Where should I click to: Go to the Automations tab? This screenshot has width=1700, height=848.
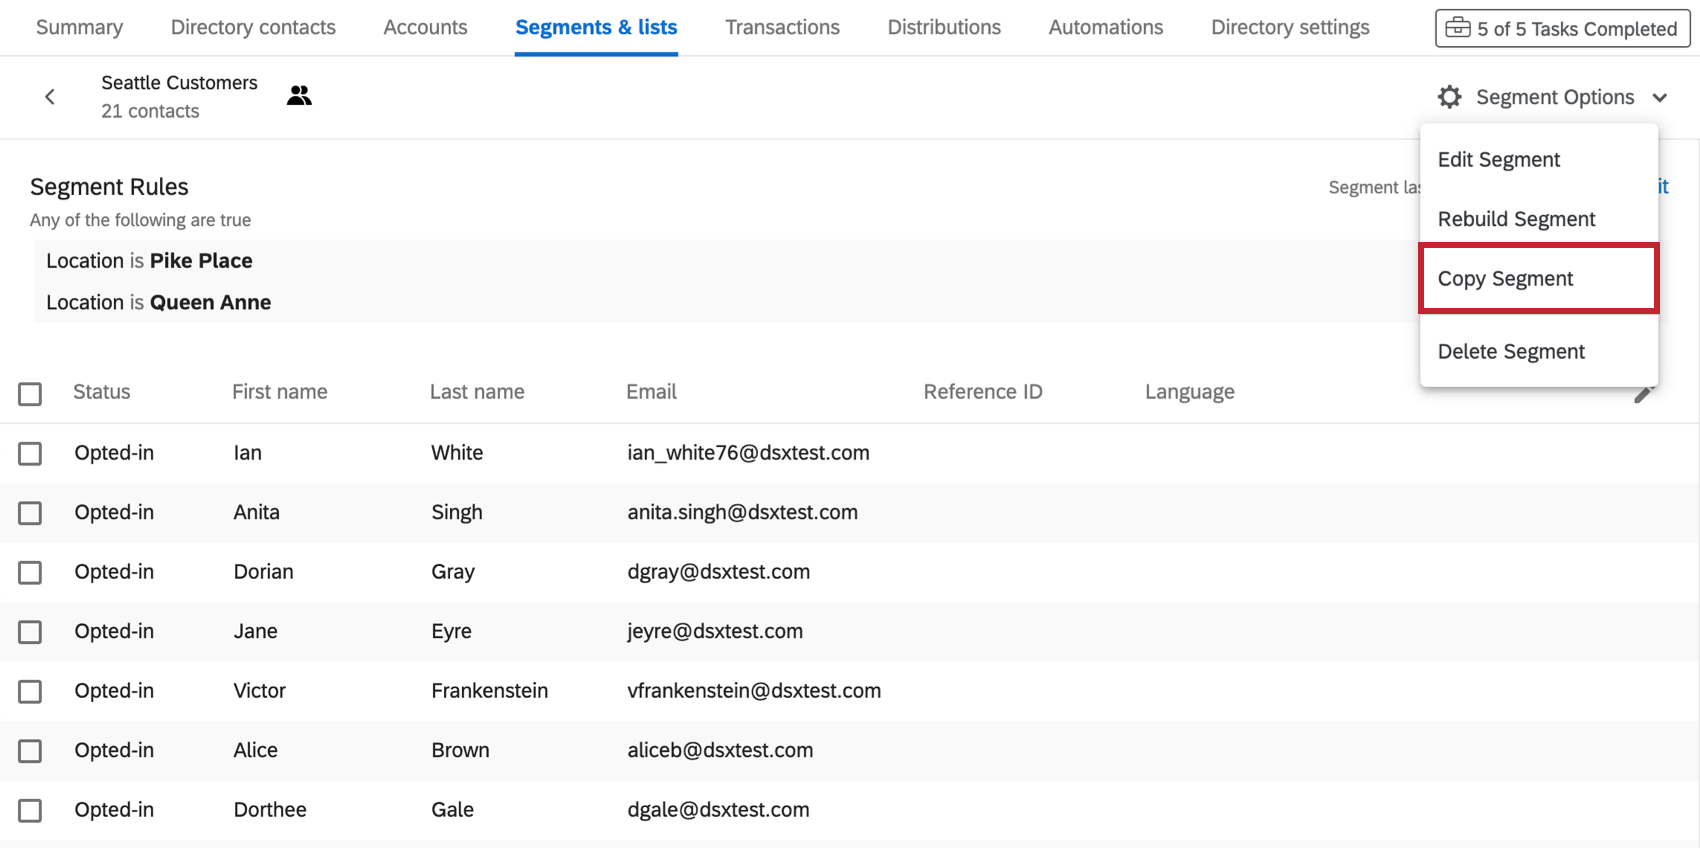tap(1105, 28)
